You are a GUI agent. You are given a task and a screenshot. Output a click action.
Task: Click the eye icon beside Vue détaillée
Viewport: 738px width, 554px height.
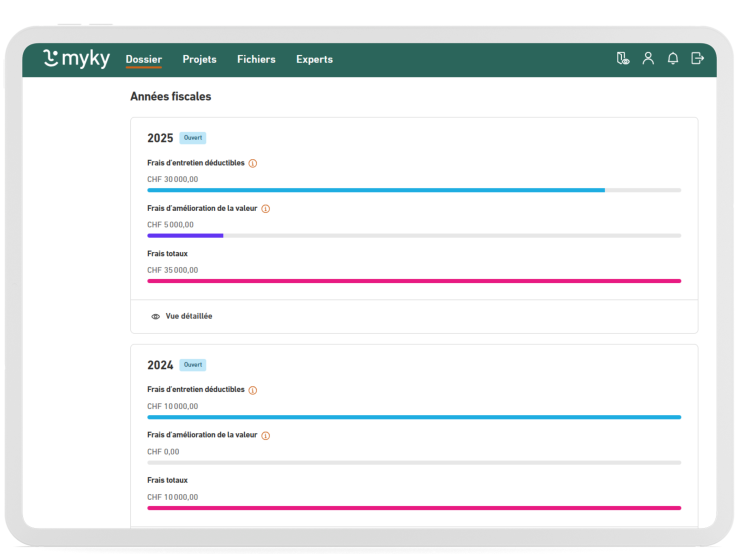tap(155, 316)
